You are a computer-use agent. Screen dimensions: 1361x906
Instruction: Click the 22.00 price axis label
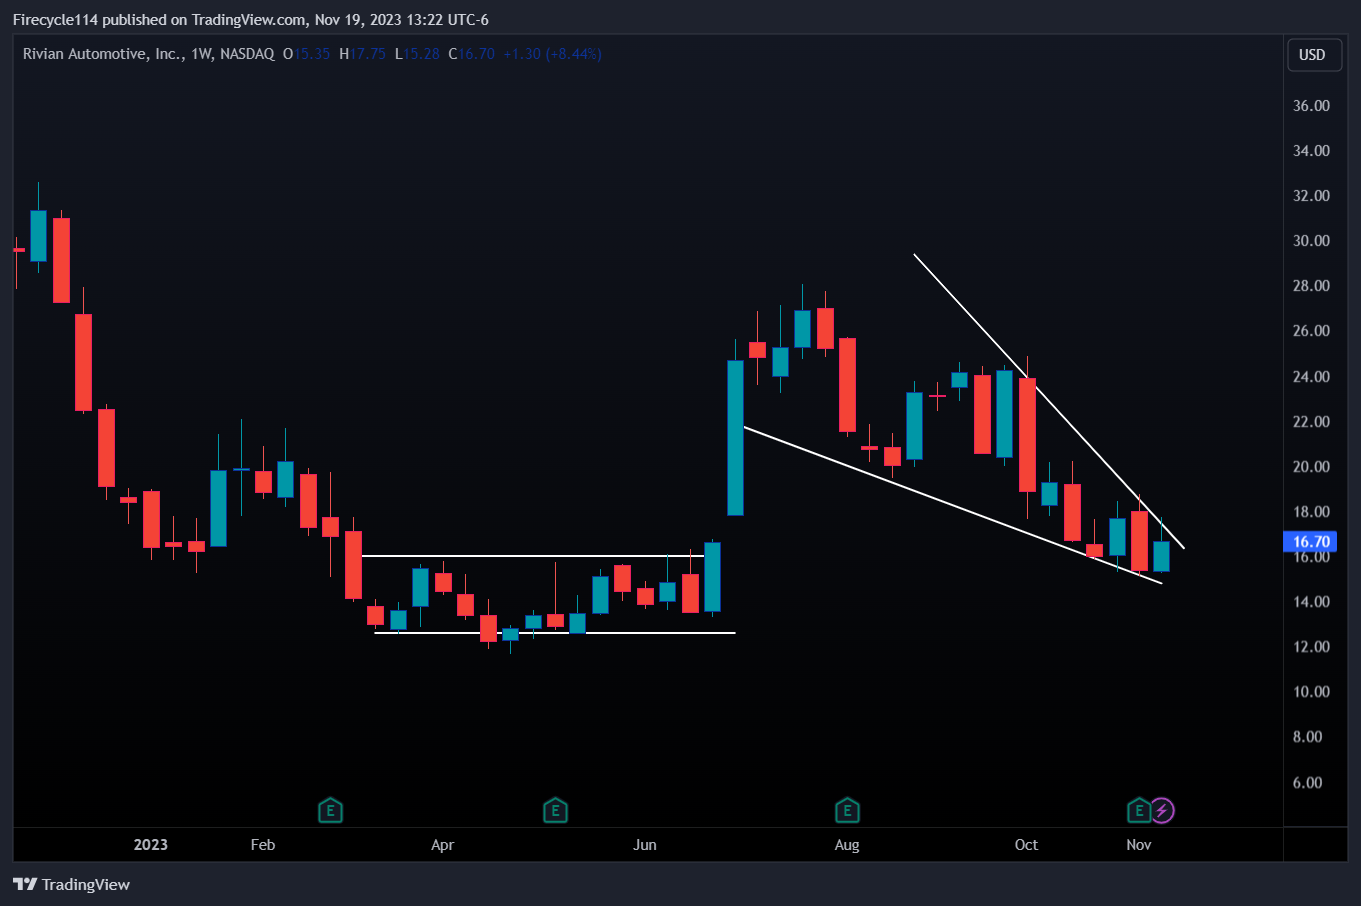point(1311,422)
